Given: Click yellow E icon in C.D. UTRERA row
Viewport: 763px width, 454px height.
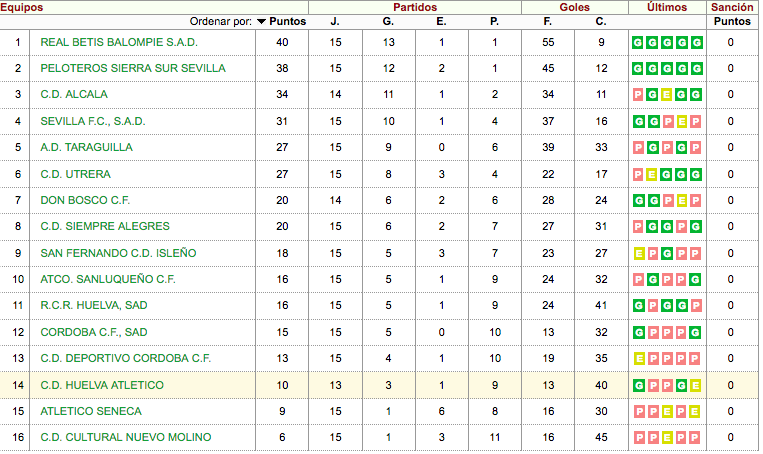Looking at the screenshot, I should [652, 174].
